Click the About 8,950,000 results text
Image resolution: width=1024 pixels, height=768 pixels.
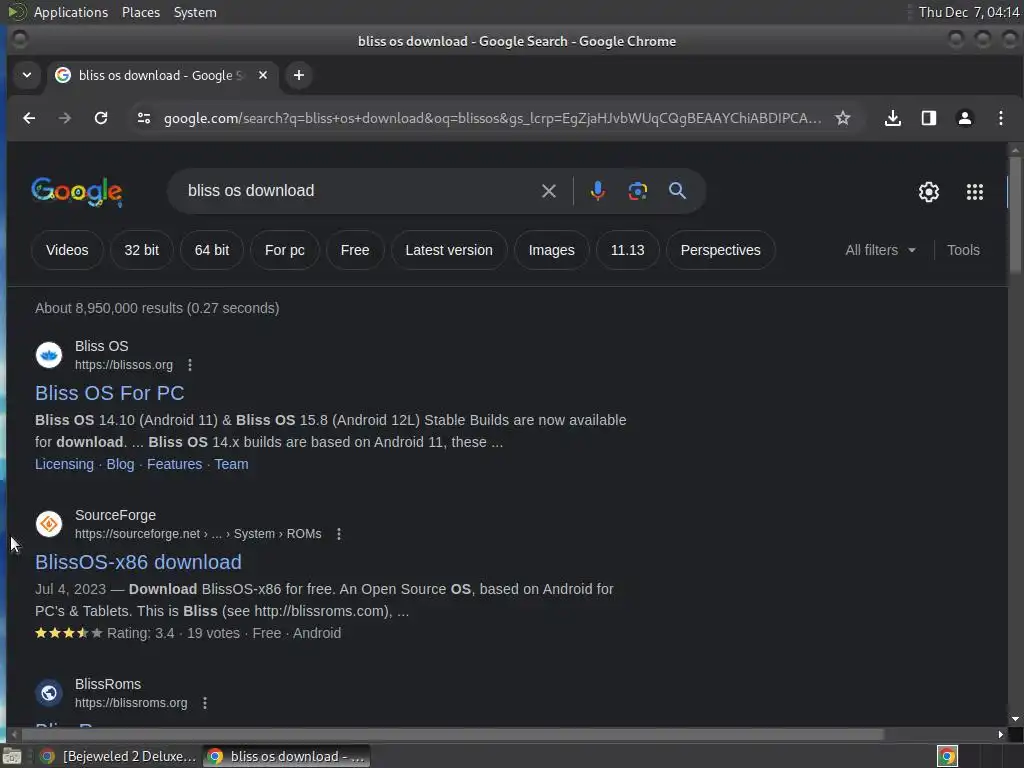tap(157, 308)
